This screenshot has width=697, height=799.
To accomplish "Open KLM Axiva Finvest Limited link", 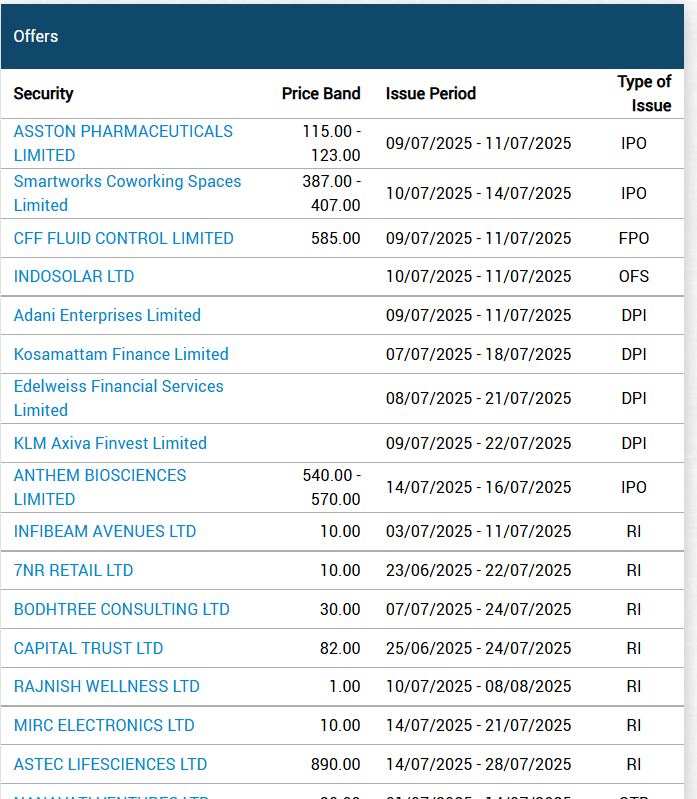I will pos(110,443).
